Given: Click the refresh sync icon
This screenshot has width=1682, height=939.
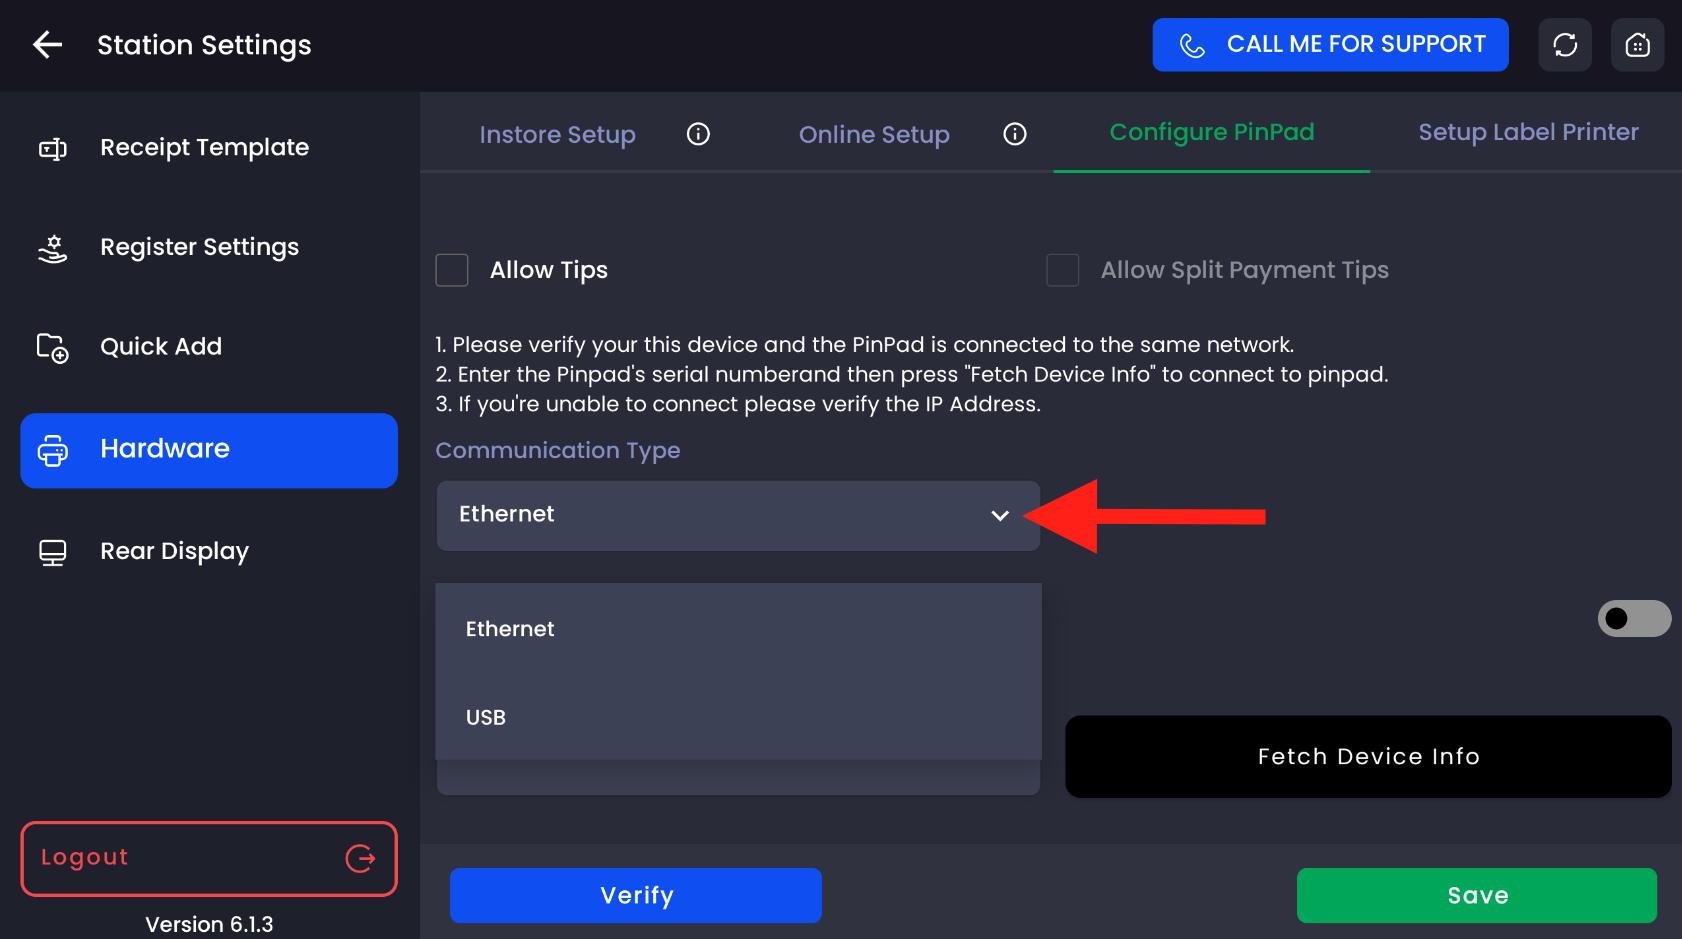Looking at the screenshot, I should click(1564, 45).
